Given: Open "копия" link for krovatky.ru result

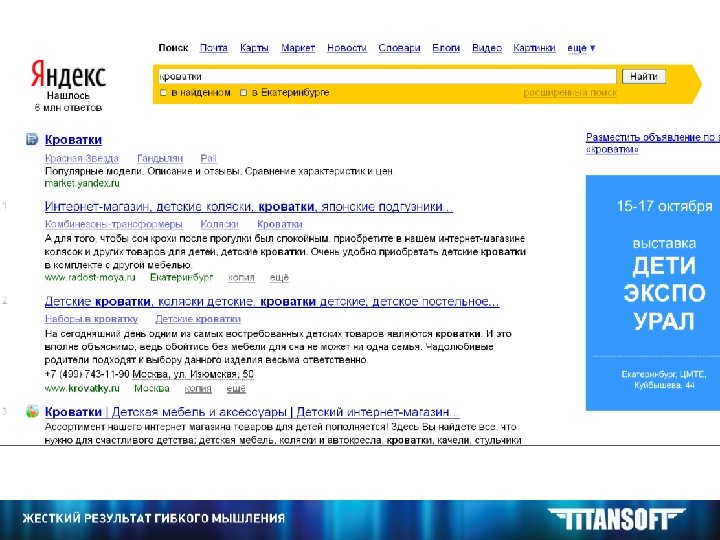Looking at the screenshot, I should [x=198, y=388].
